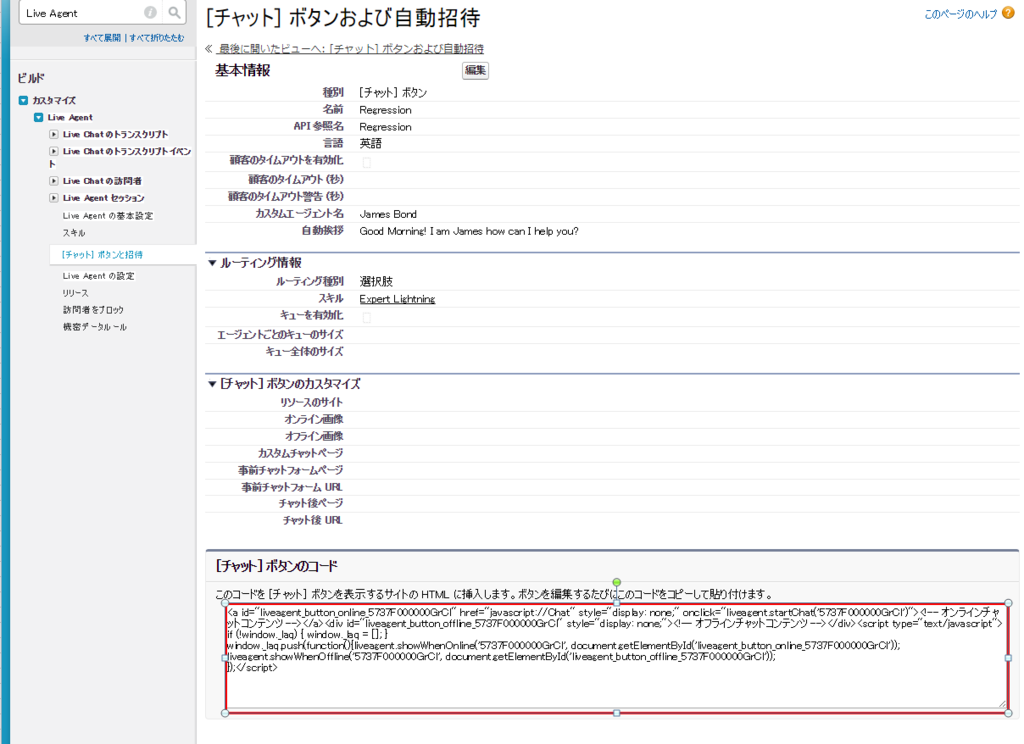This screenshot has width=1024, height=744.
Task: Open 機密データルール in sidebar
Action: click(x=95, y=327)
